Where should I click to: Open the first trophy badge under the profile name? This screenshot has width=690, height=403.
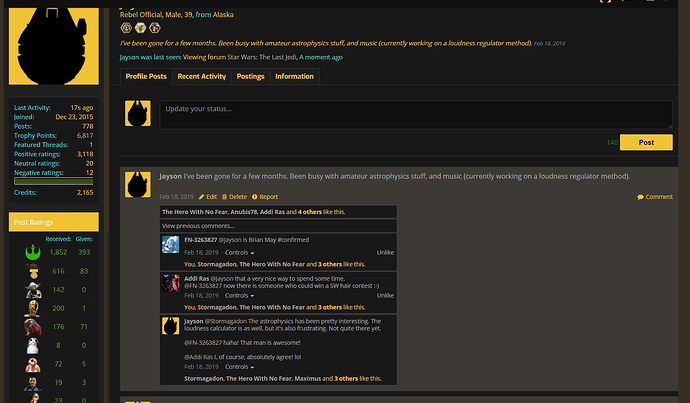126,28
